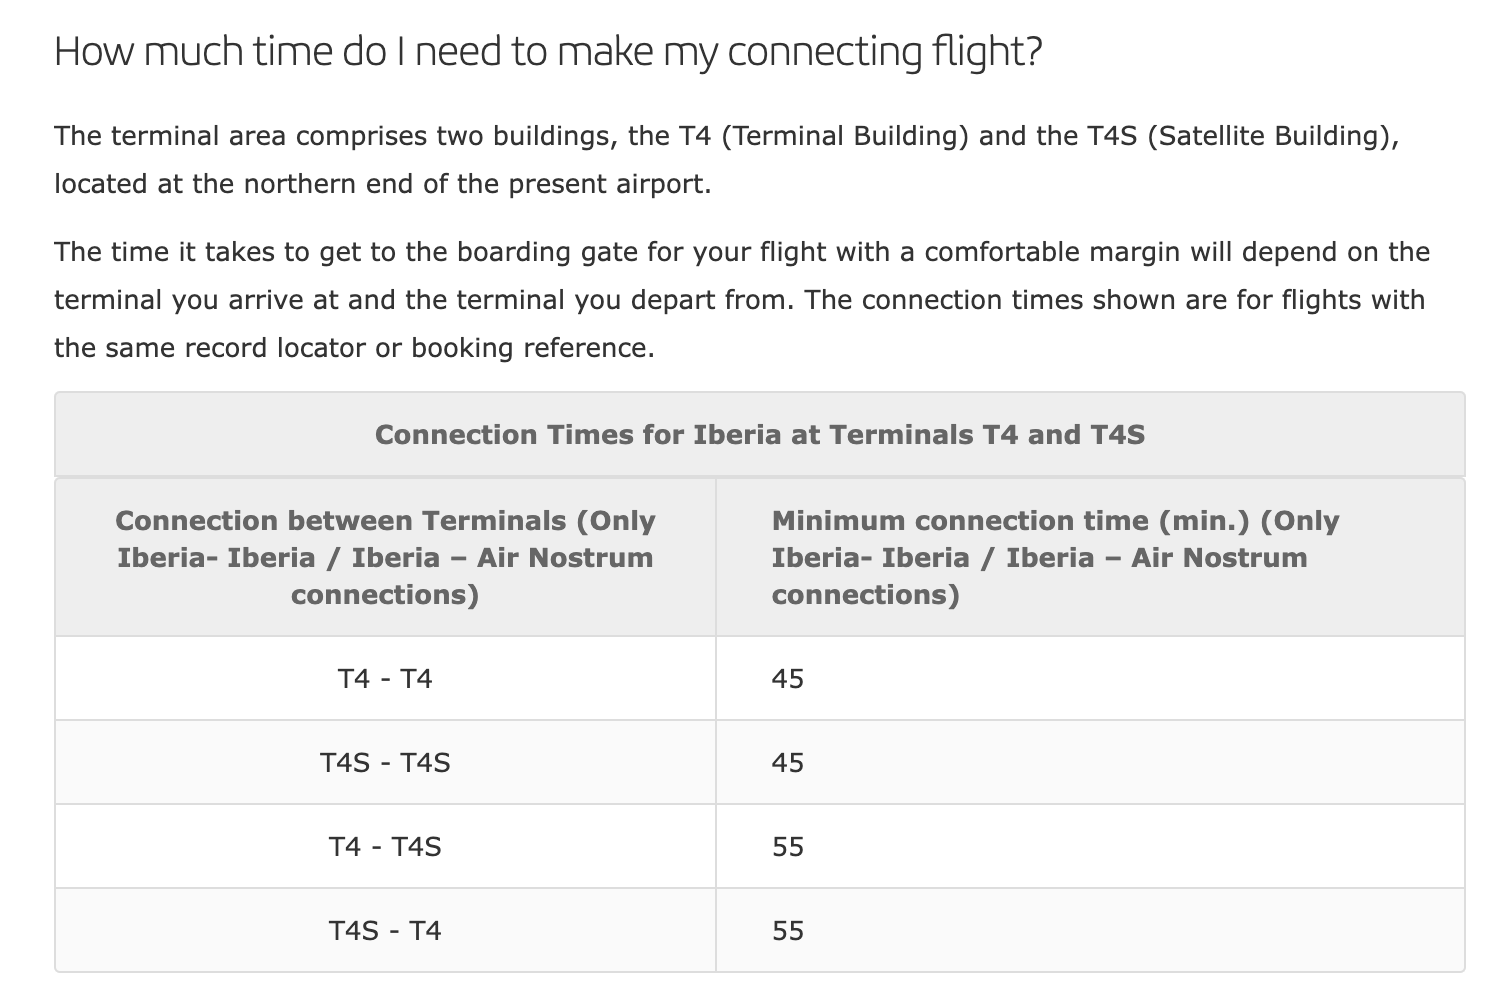Click the 45 value for T4 - T4

pyautogui.click(x=788, y=679)
